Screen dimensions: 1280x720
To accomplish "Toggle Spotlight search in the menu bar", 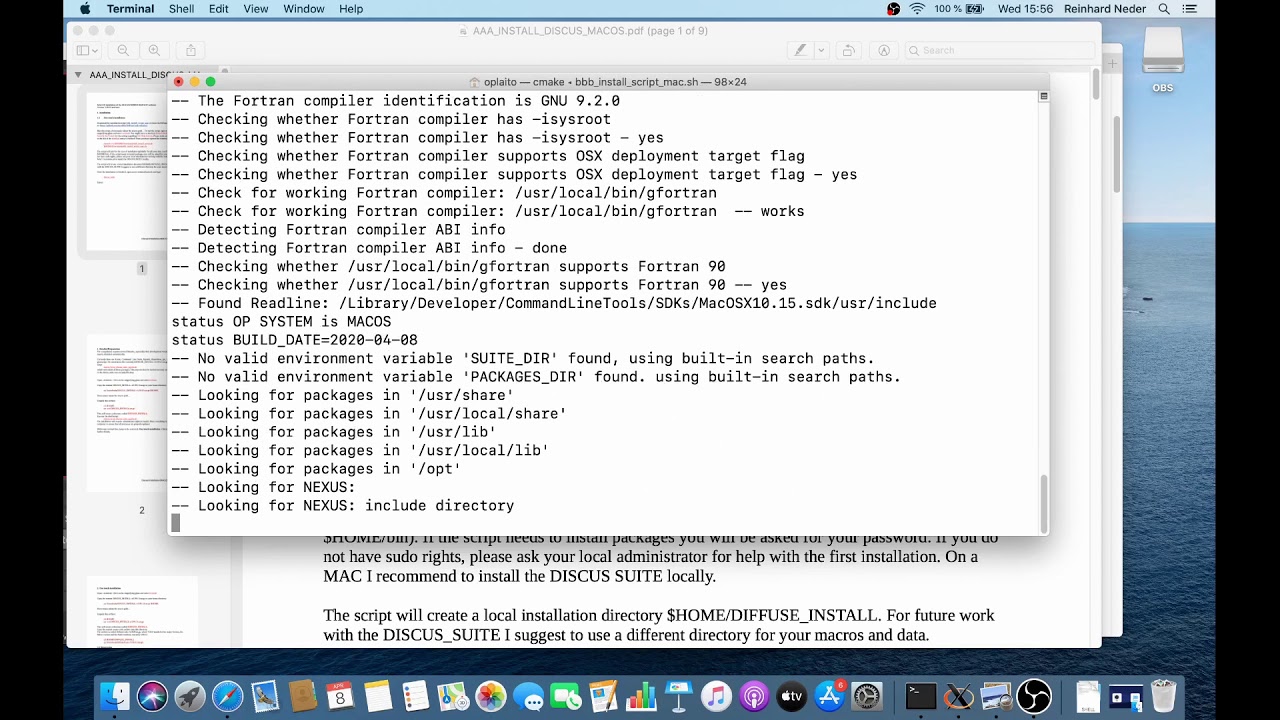I will 1162,9.
